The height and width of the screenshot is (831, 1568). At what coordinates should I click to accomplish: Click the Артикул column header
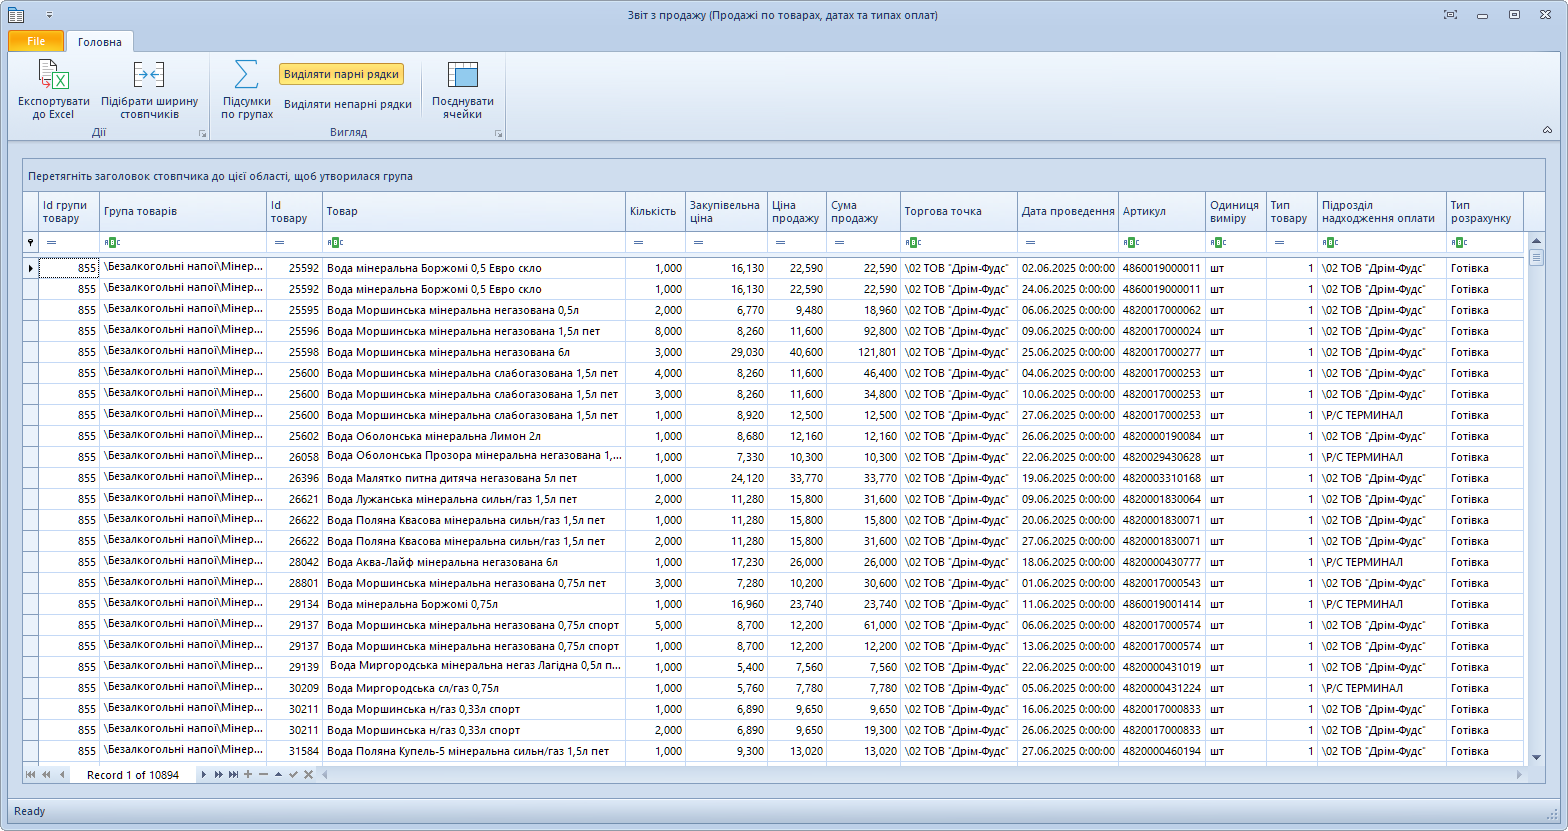1162,212
